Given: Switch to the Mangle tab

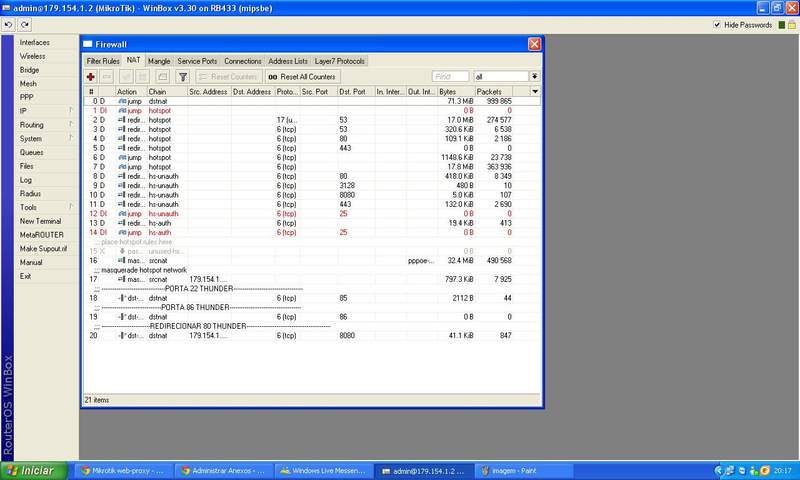Looking at the screenshot, I should (159, 61).
